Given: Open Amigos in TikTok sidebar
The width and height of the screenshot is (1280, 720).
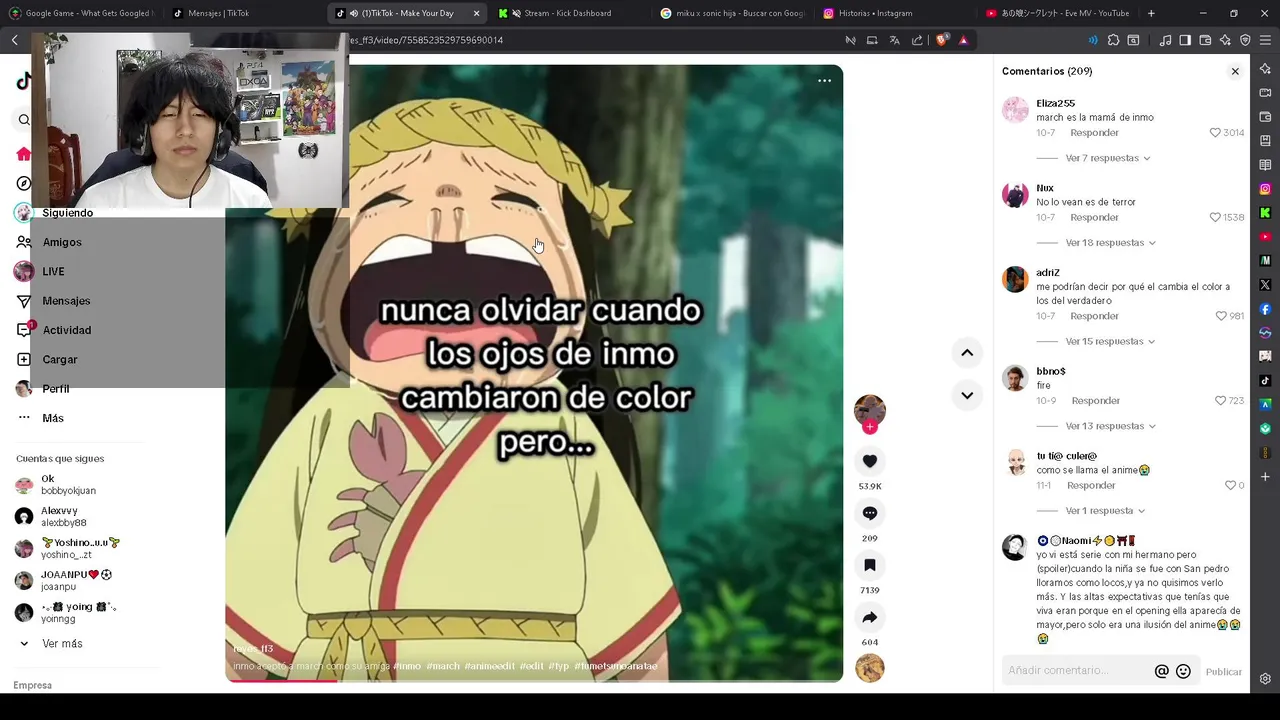Looking at the screenshot, I should tap(62, 242).
